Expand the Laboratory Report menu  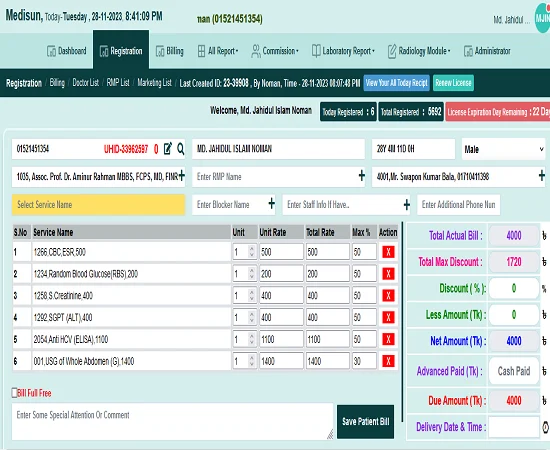click(x=343, y=51)
